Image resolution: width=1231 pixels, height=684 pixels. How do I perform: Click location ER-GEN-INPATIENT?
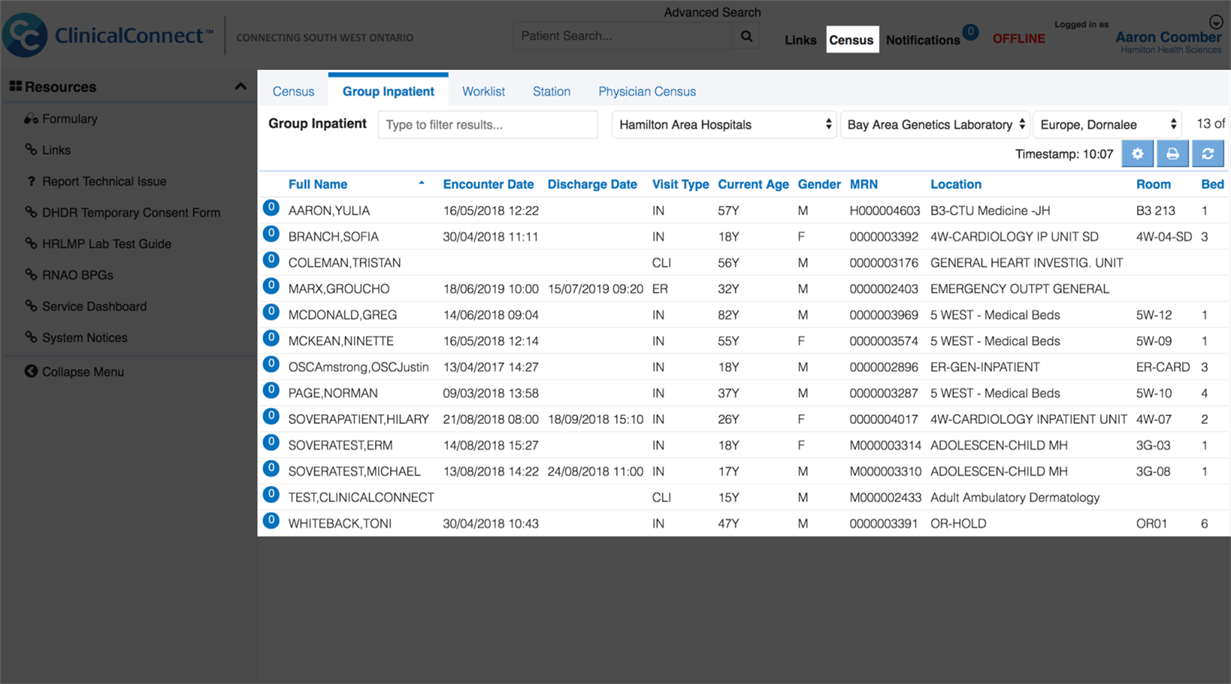pos(985,367)
